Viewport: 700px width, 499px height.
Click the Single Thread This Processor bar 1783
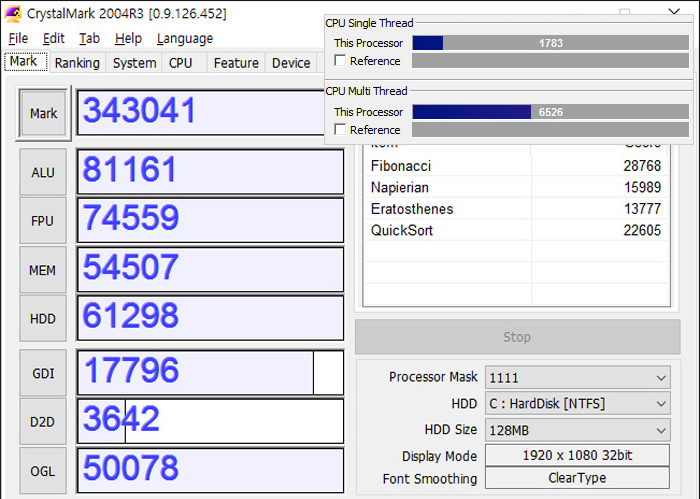pyautogui.click(x=550, y=43)
